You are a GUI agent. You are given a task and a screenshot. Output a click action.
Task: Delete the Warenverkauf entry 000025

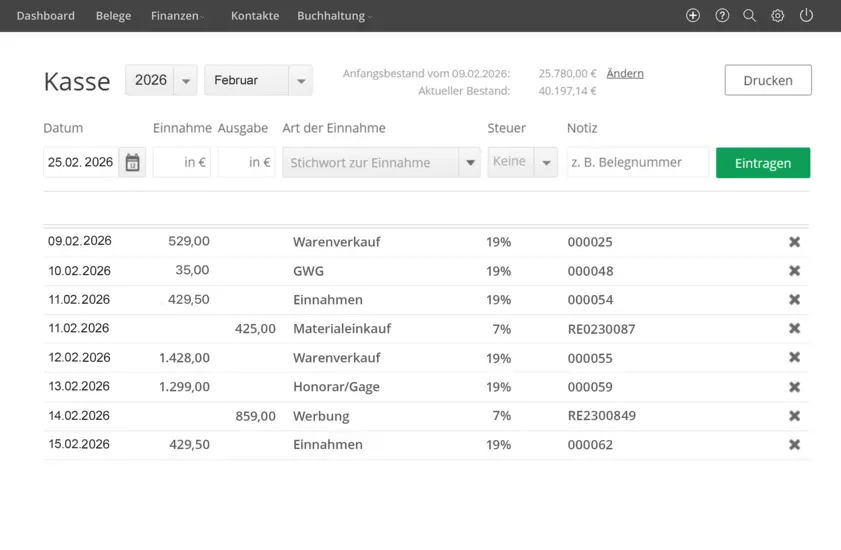[794, 242]
